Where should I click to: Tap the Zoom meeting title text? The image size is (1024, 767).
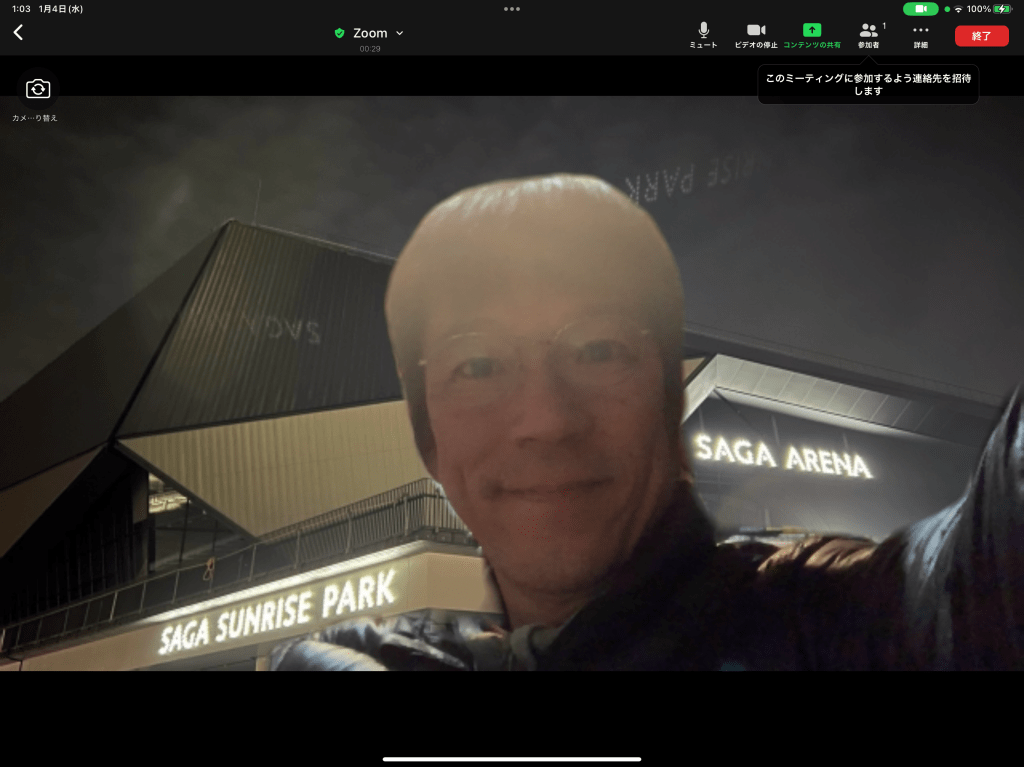[370, 33]
